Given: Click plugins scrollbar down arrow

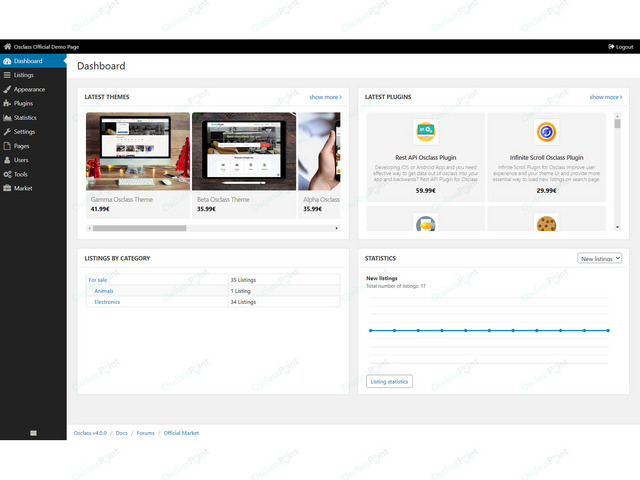Looking at the screenshot, I should click(617, 227).
